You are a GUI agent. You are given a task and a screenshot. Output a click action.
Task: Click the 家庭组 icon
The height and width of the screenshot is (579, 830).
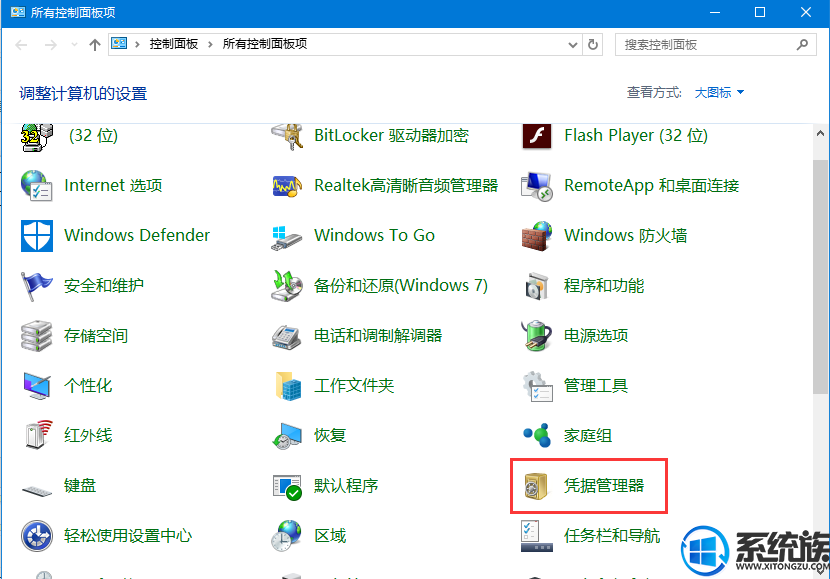pos(537,435)
